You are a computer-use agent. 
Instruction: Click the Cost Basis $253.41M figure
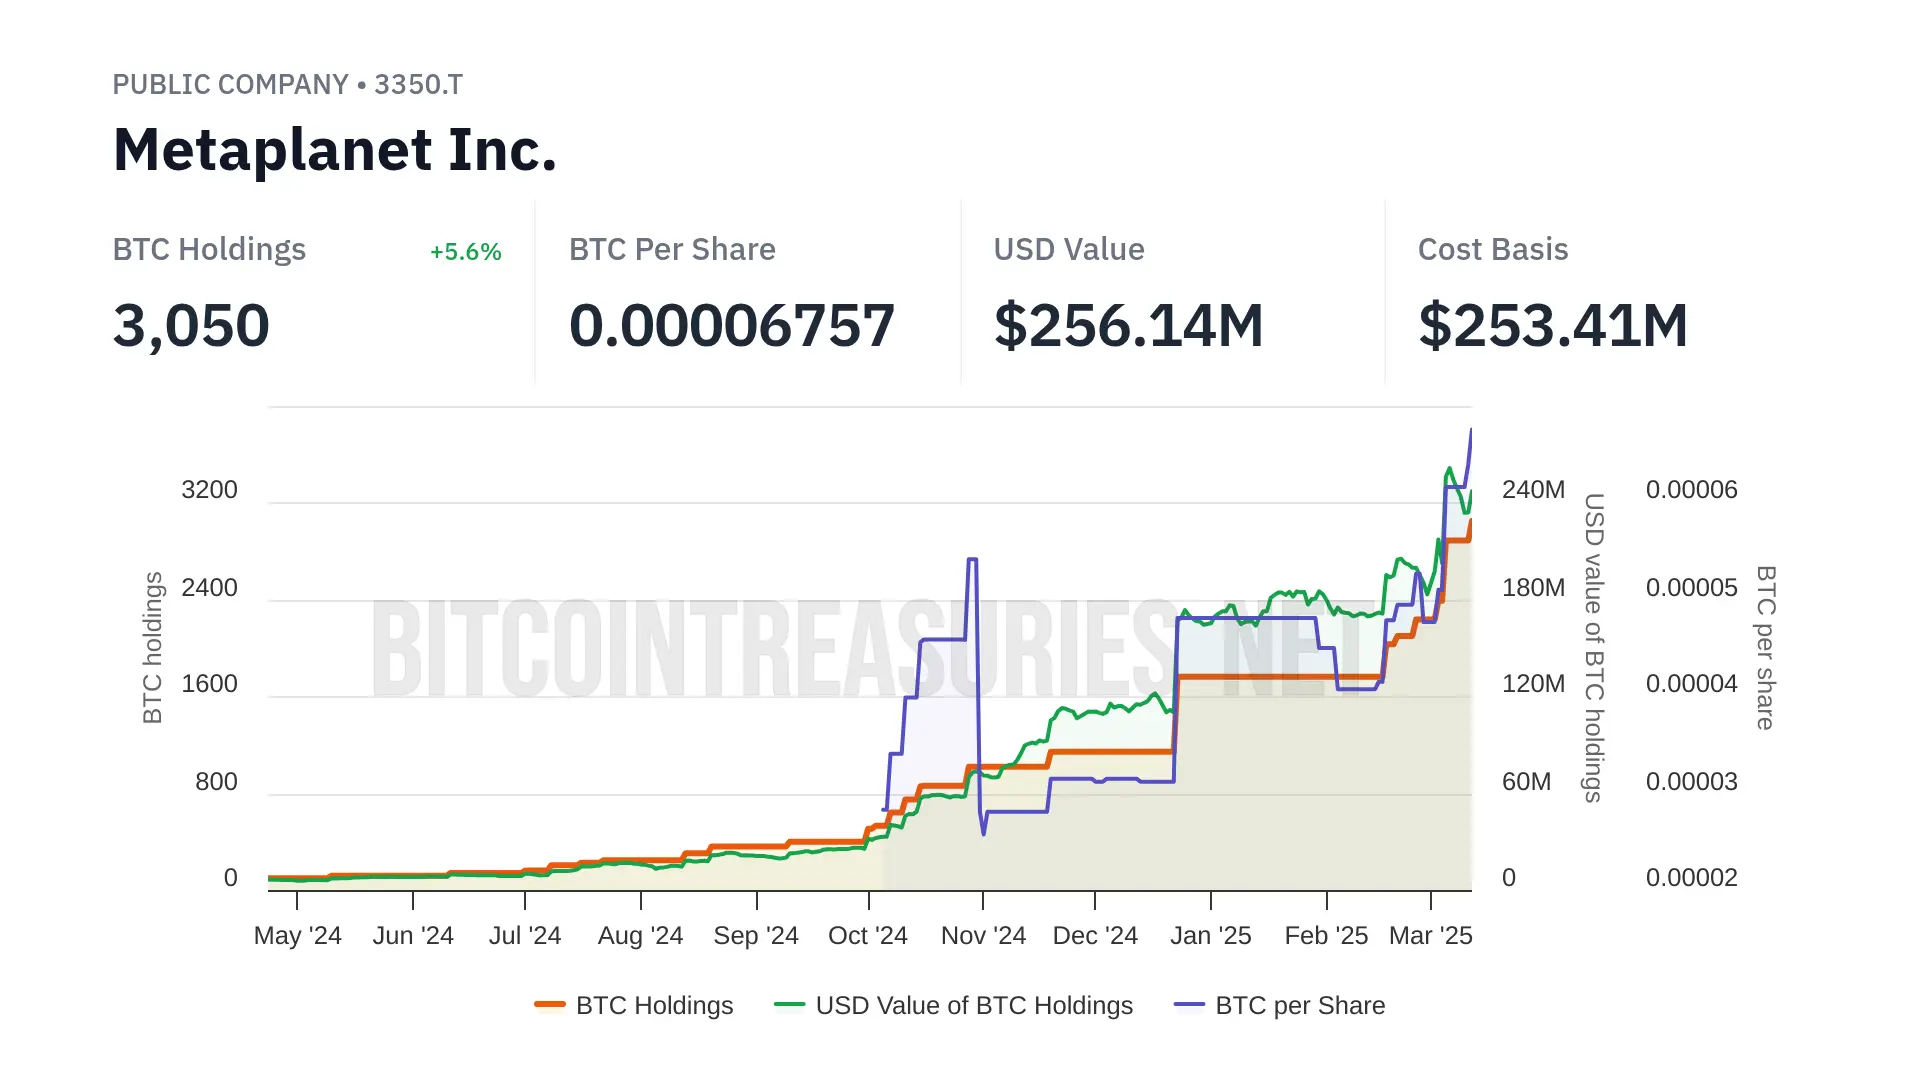click(x=1552, y=326)
